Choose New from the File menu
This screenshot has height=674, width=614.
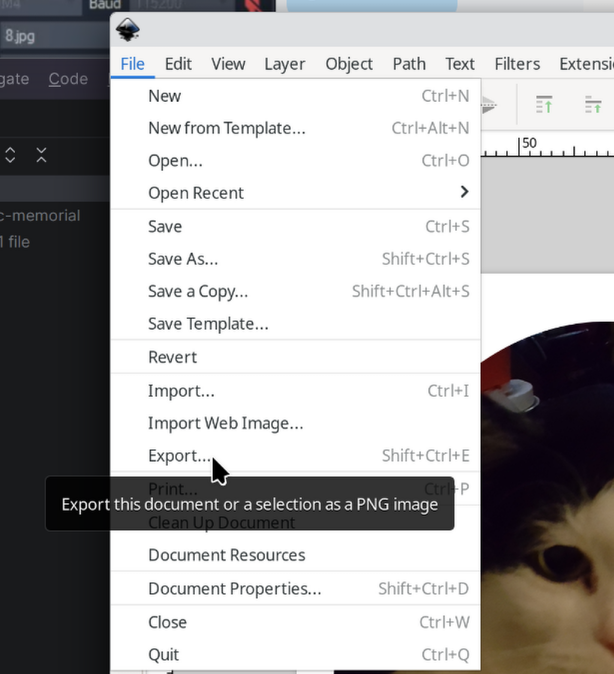[x=295, y=95]
